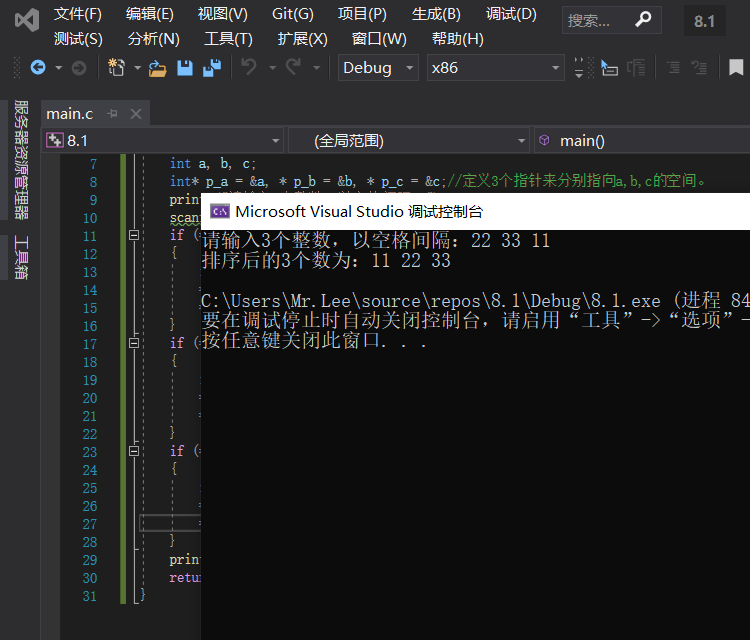The width and height of the screenshot is (750, 640).
Task: Save all files with double-disk icon
Action: 212,68
